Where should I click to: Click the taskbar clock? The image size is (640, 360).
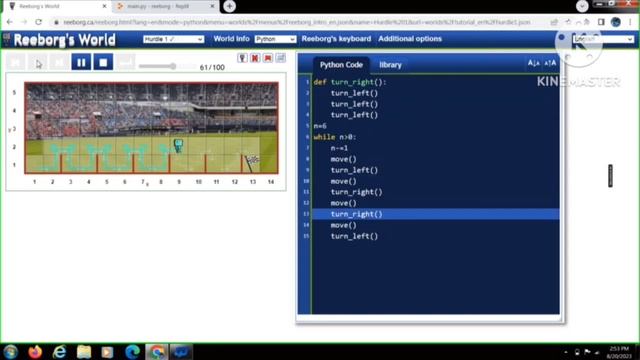point(619,352)
